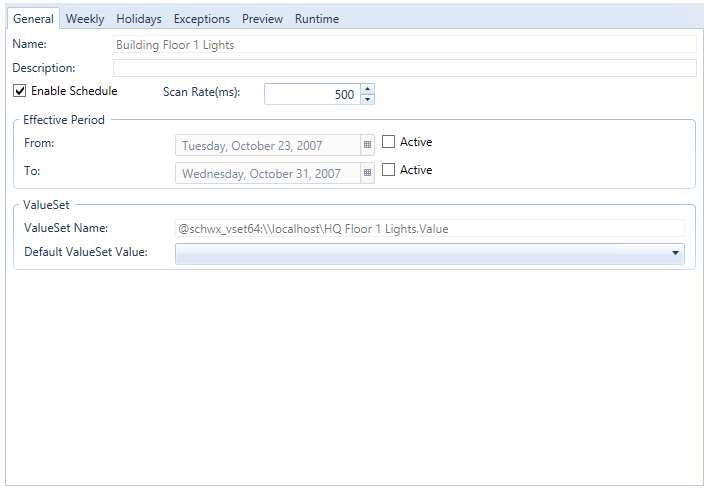Open calendar picker for To date
Screen dimensions: 711x490
(367, 173)
